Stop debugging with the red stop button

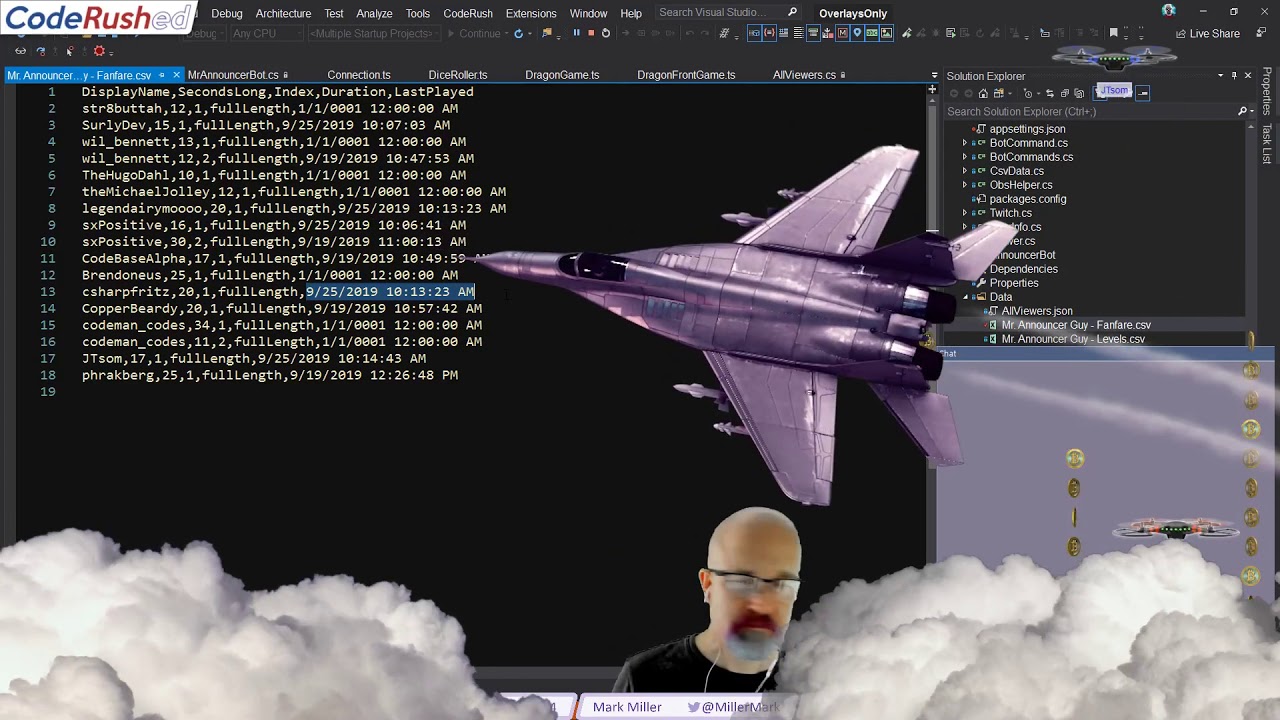tap(591, 33)
